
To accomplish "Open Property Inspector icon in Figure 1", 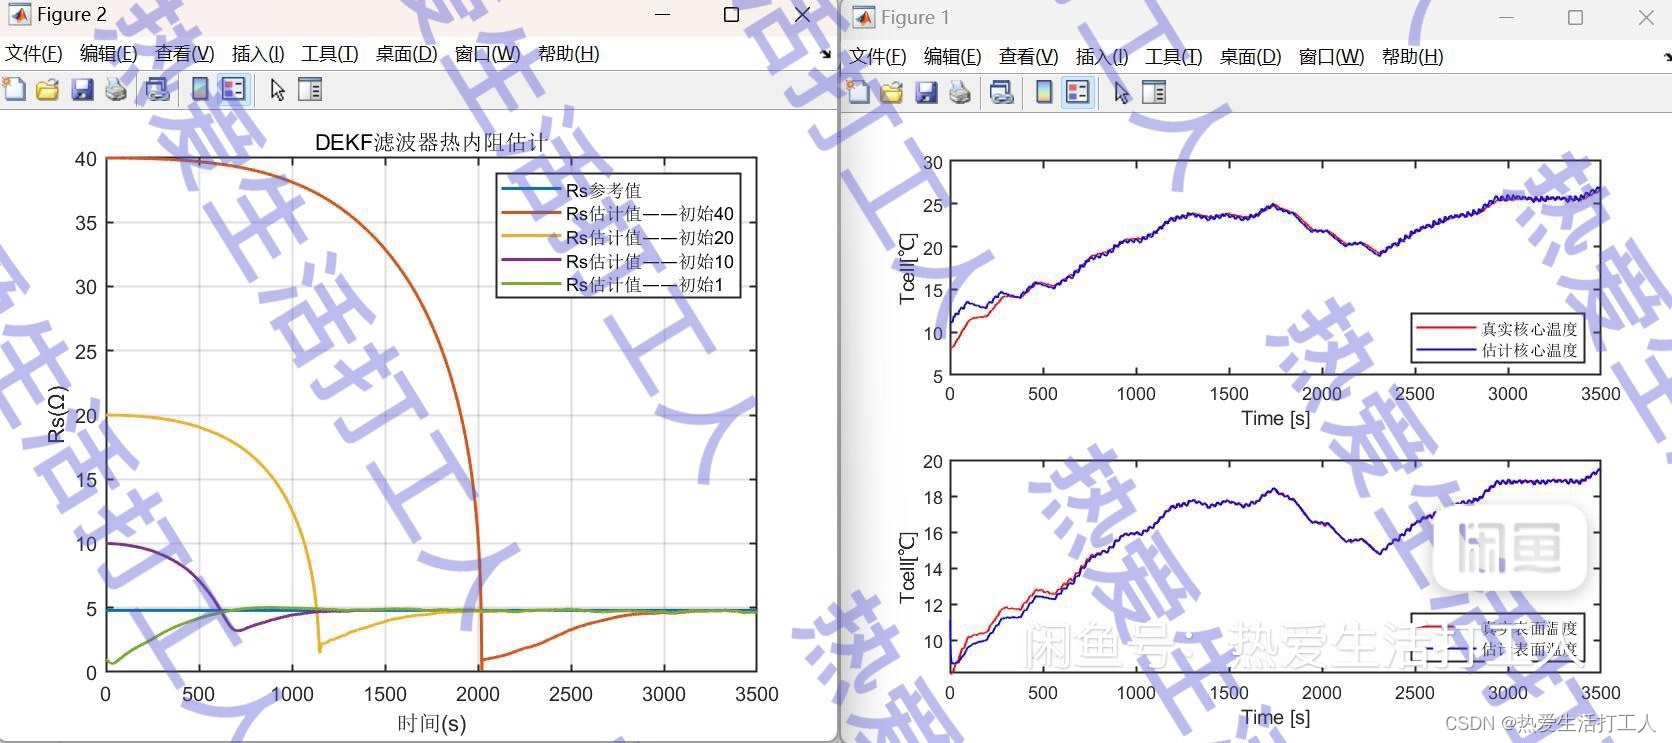I will tap(1154, 93).
